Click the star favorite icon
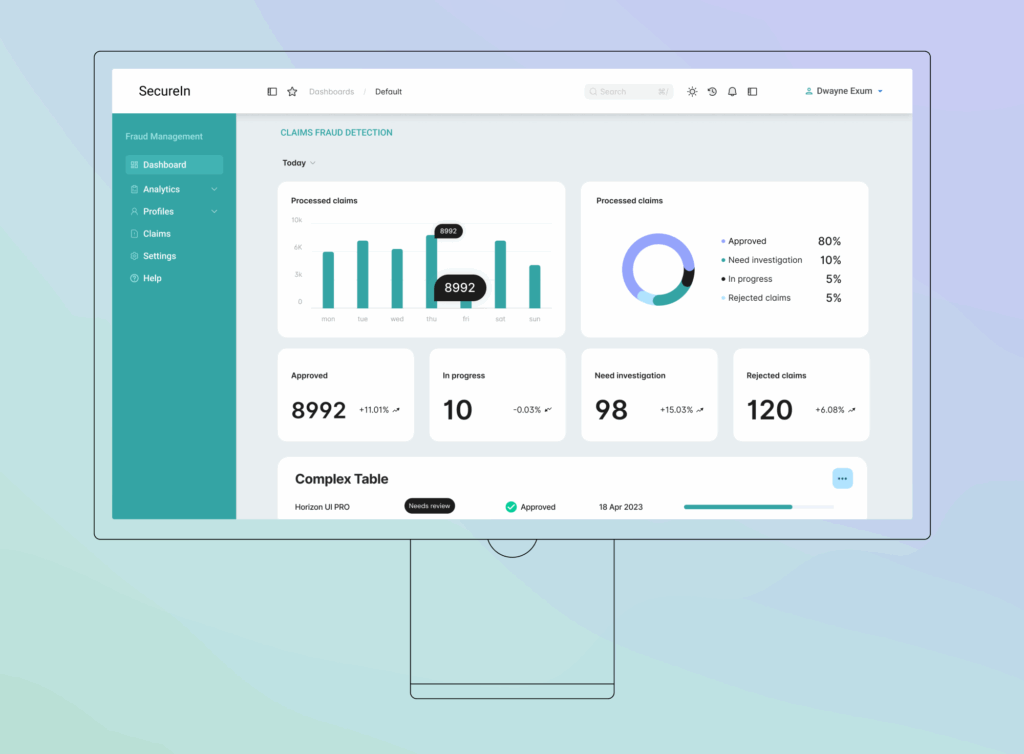This screenshot has width=1024, height=754. click(292, 92)
